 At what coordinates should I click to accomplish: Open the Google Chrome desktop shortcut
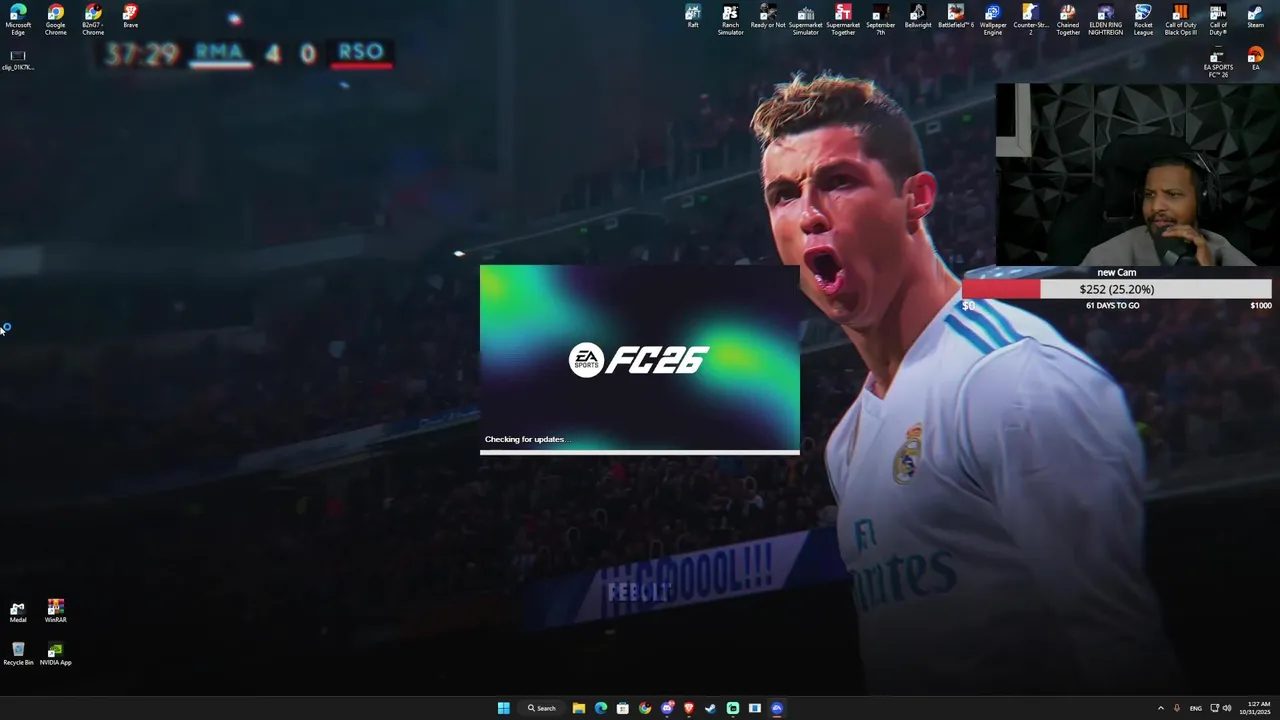[x=56, y=19]
